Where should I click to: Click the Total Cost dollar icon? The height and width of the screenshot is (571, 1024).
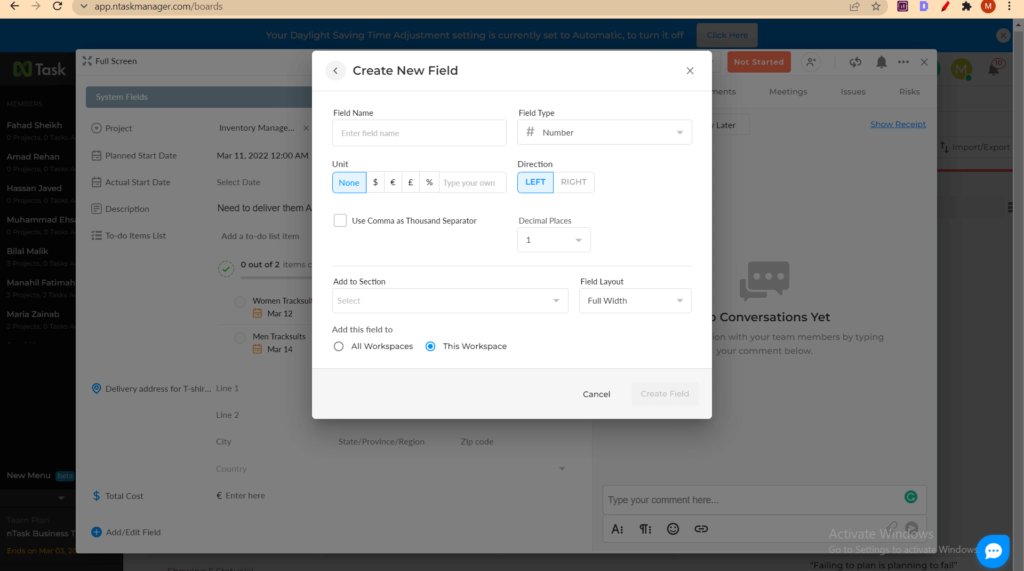(x=97, y=496)
